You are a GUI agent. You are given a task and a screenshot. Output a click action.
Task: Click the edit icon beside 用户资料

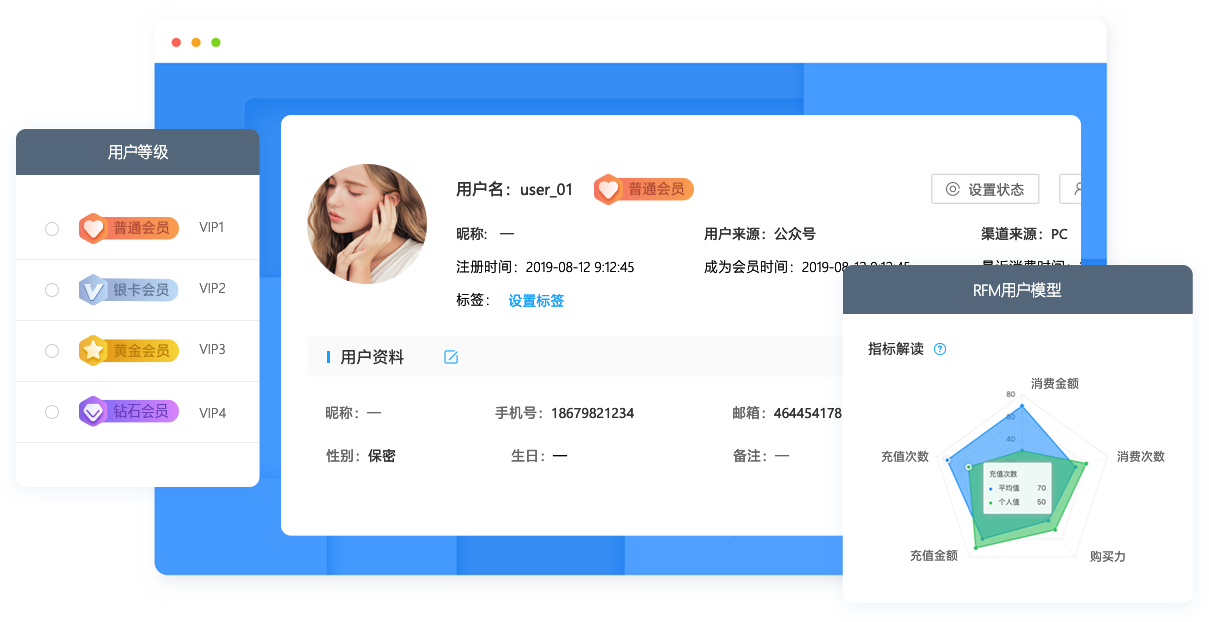(x=451, y=357)
